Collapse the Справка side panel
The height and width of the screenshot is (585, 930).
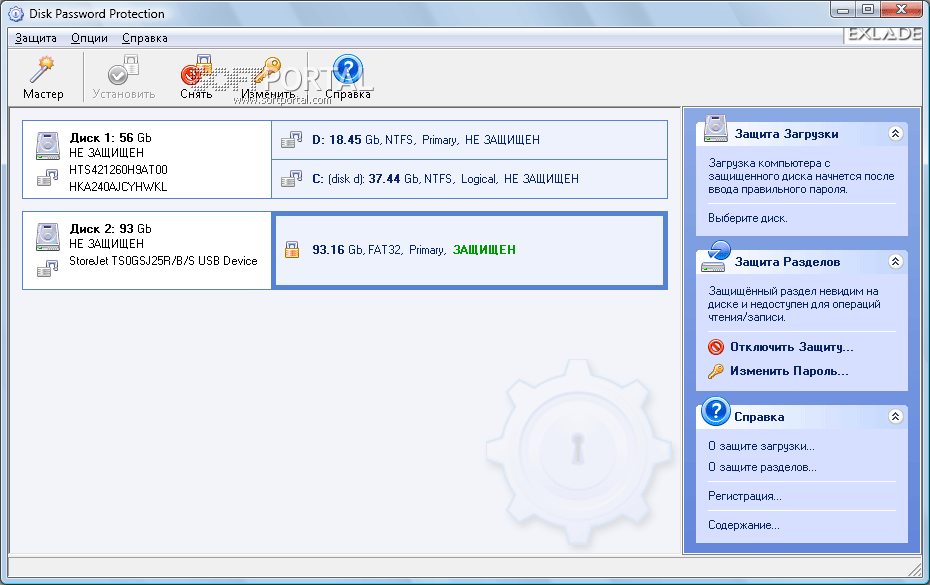point(896,417)
